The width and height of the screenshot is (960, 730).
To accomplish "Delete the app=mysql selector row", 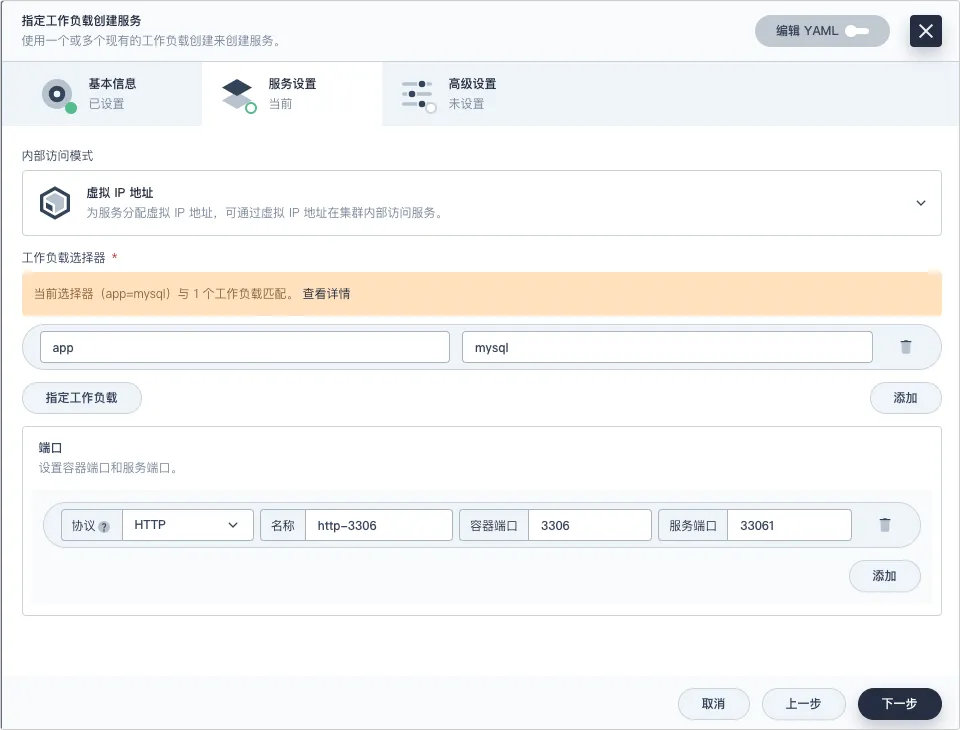I will 906,347.
